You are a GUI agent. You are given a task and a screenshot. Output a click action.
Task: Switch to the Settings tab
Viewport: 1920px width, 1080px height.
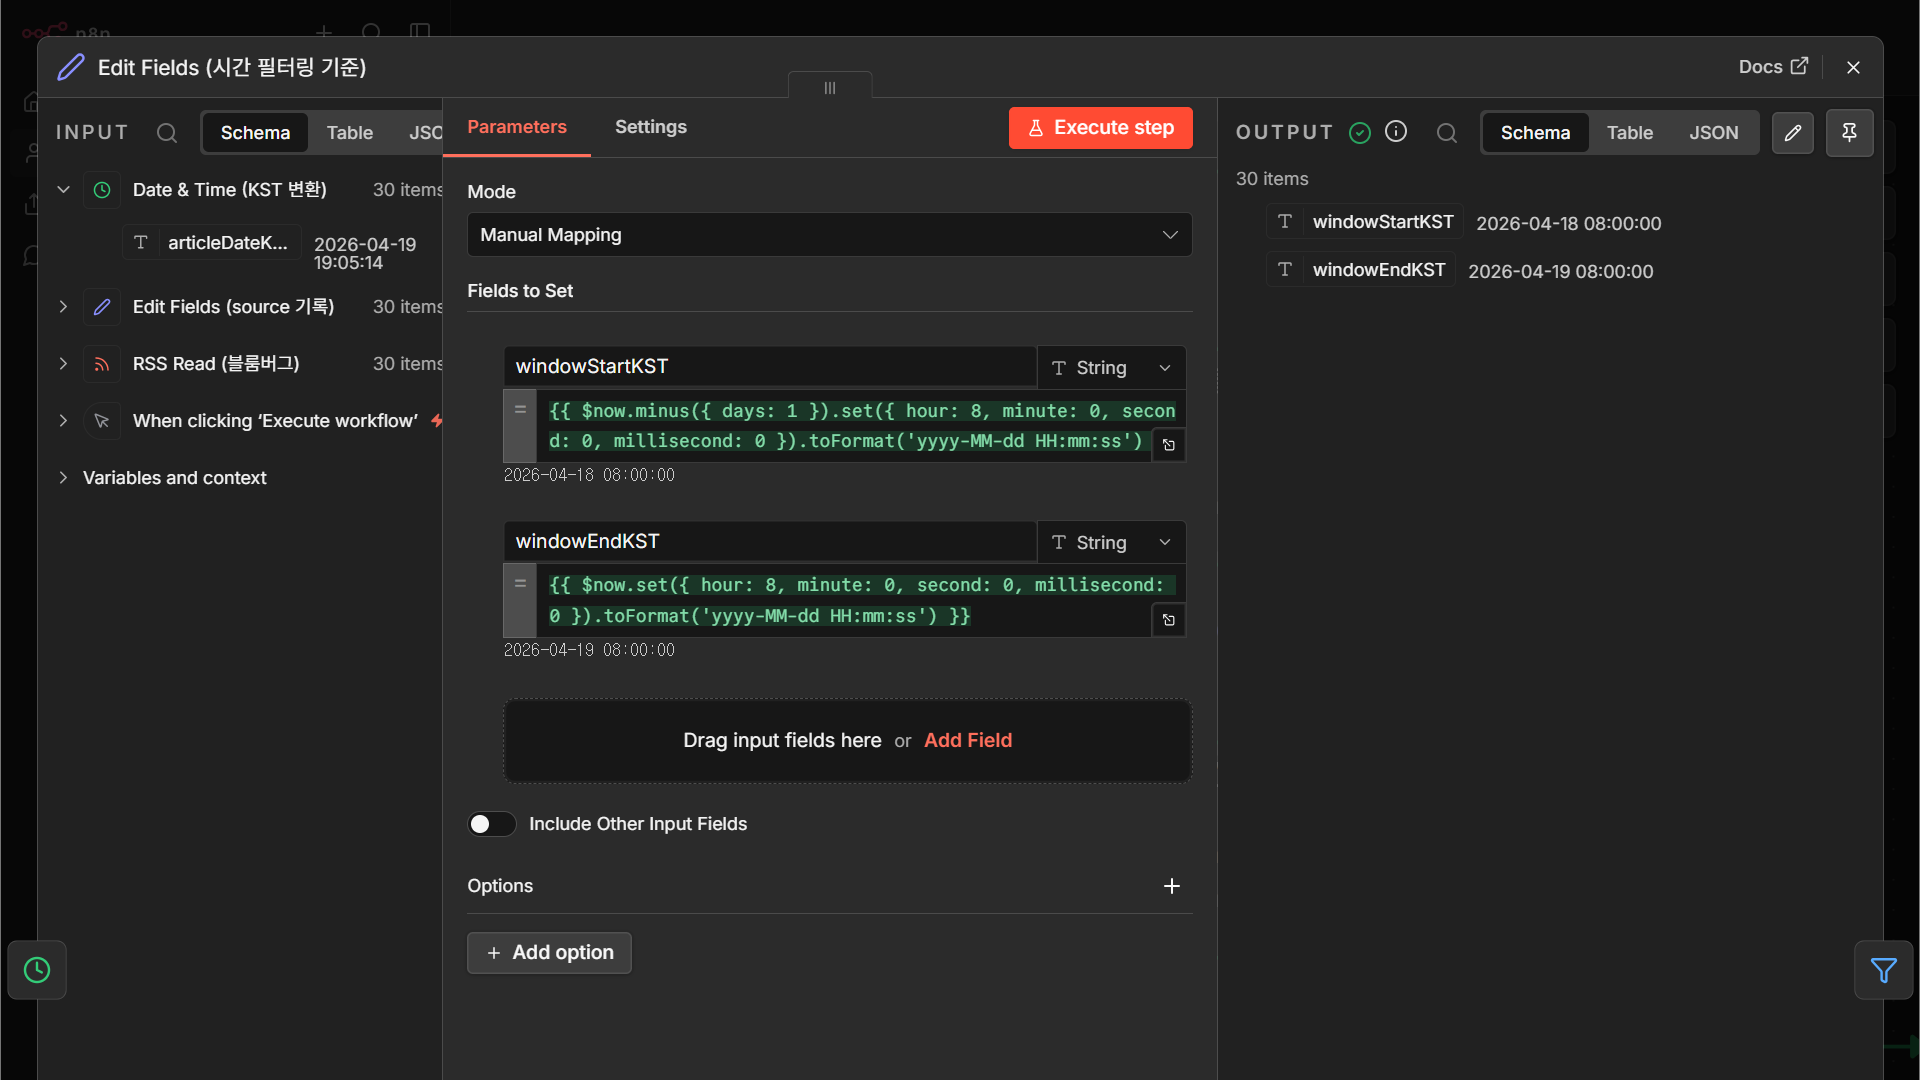650,127
